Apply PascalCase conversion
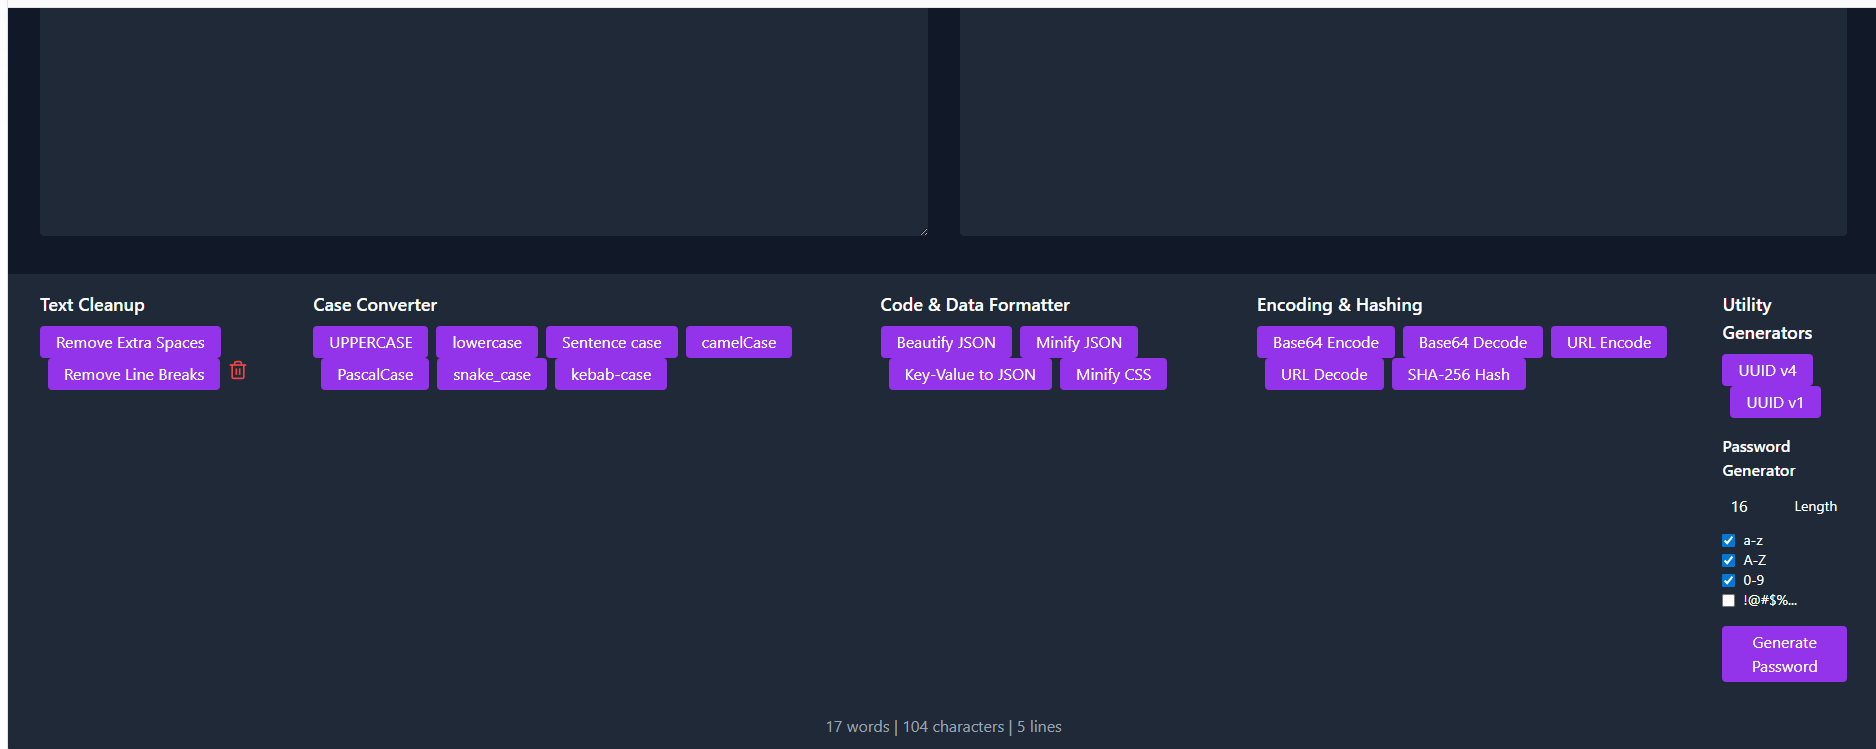Viewport: 1876px width, 749px height. (375, 374)
